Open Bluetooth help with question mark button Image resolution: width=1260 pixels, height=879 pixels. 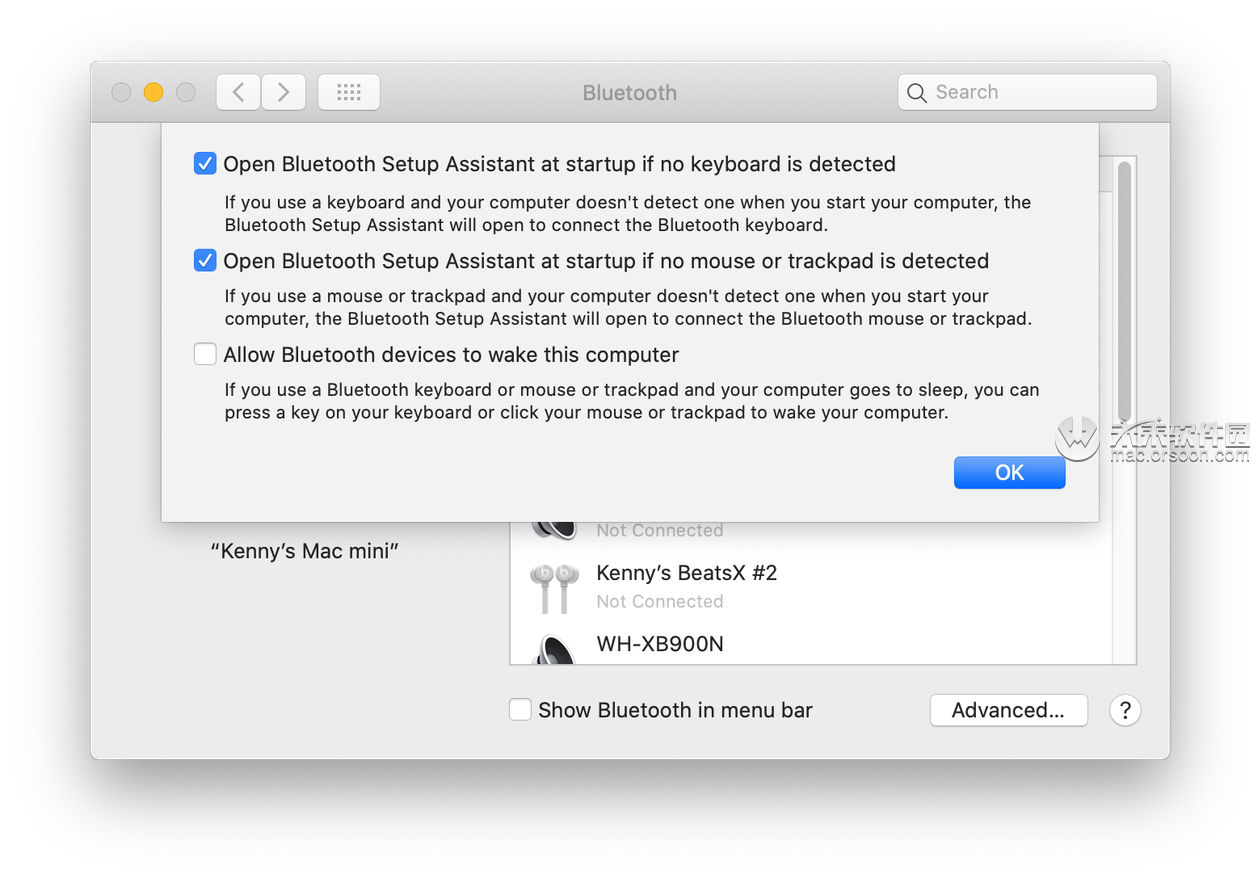click(x=1125, y=710)
